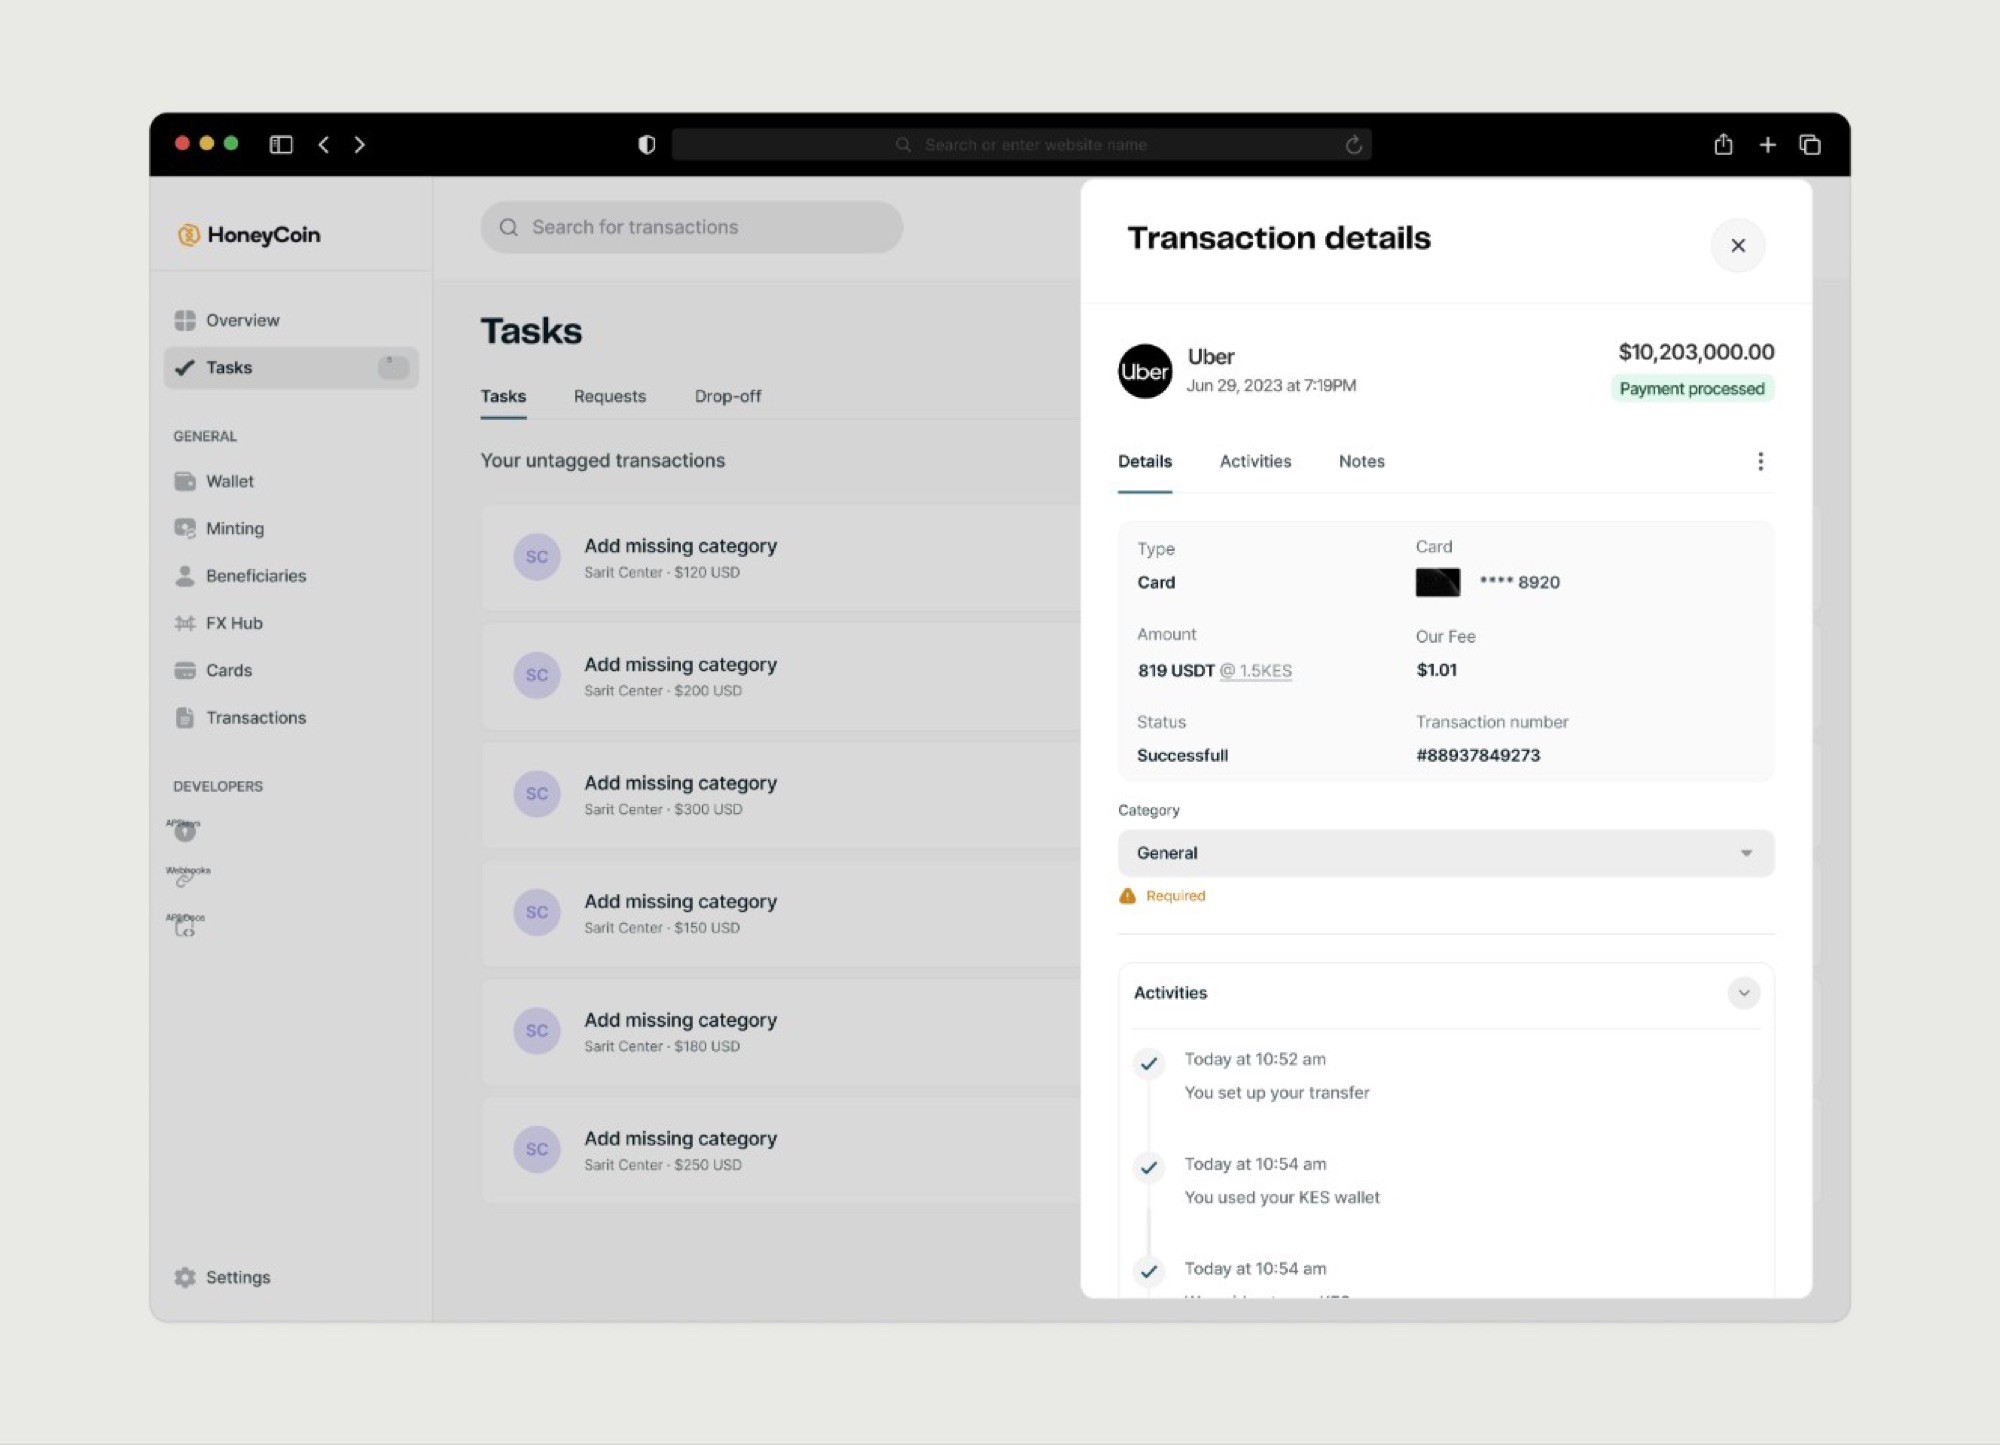The width and height of the screenshot is (2000, 1445).
Task: Open the Overview page in the sidebar
Action: pos(227,320)
